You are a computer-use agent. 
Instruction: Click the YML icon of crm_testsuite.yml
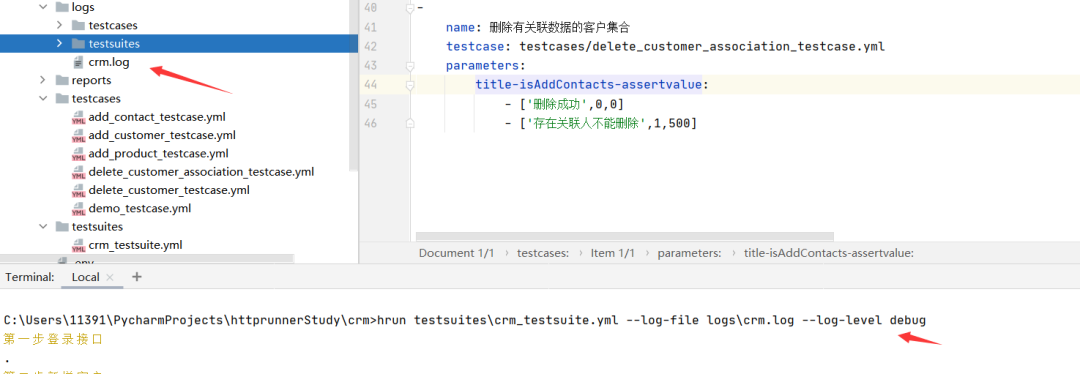point(78,245)
